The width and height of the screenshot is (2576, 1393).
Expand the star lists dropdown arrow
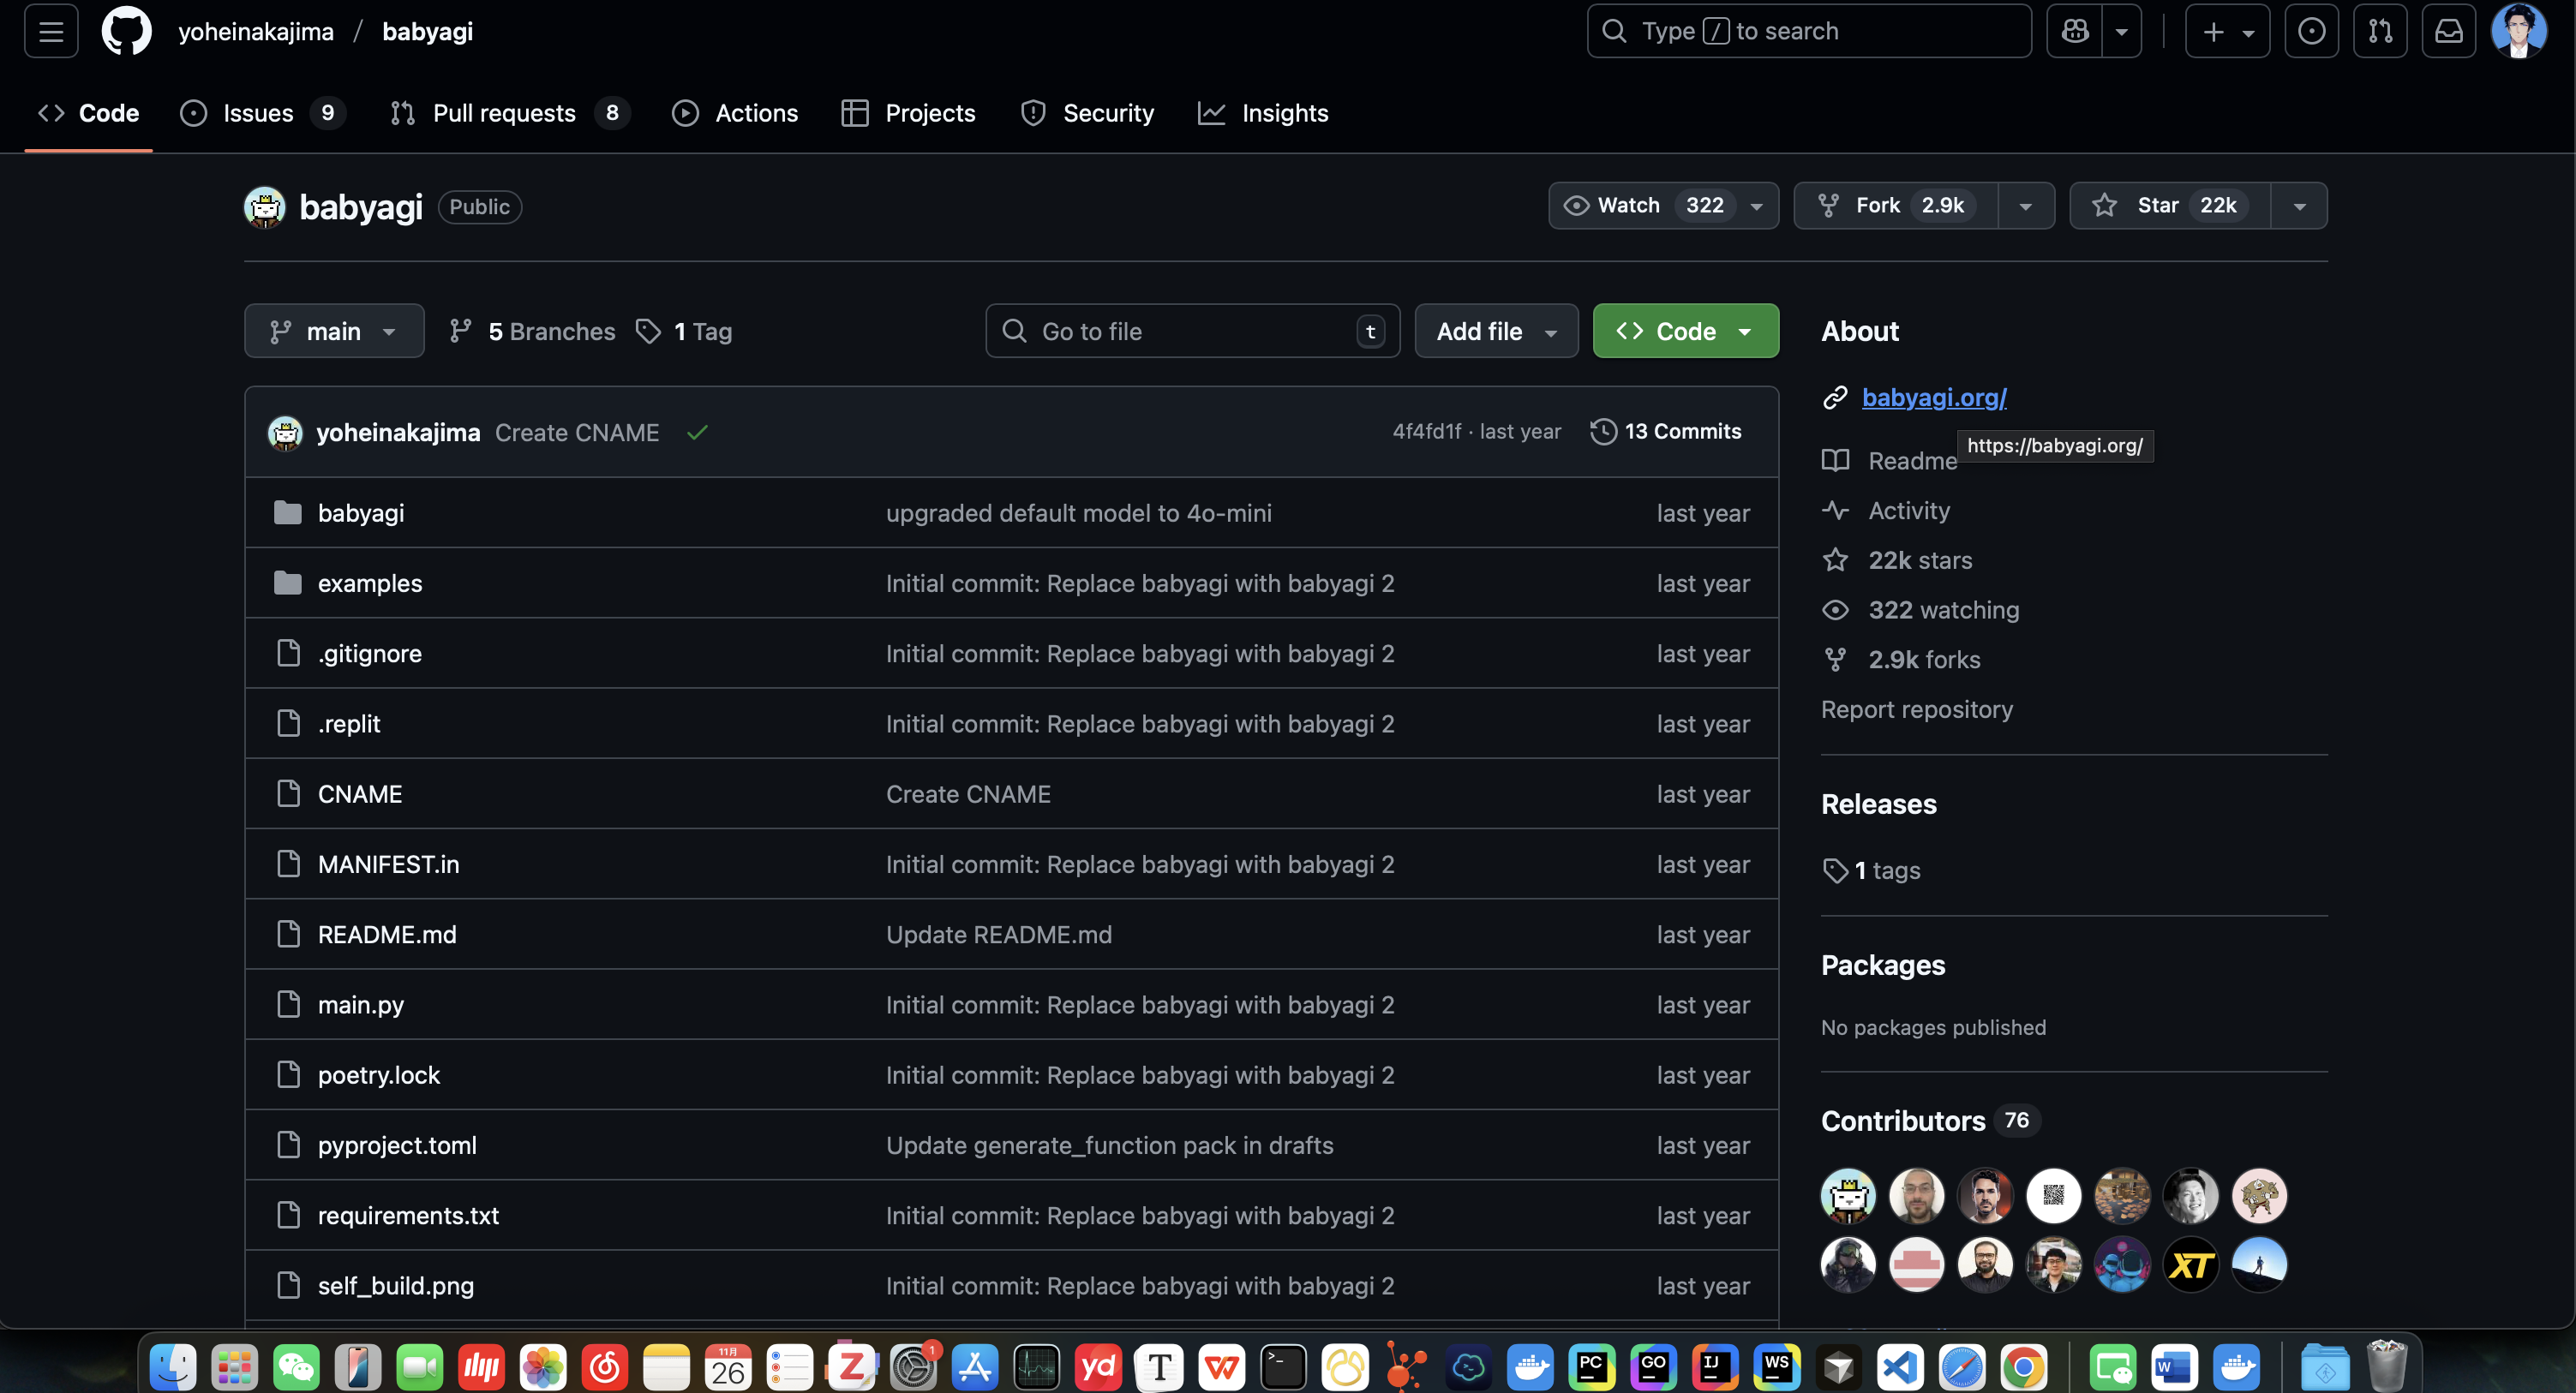2299,206
